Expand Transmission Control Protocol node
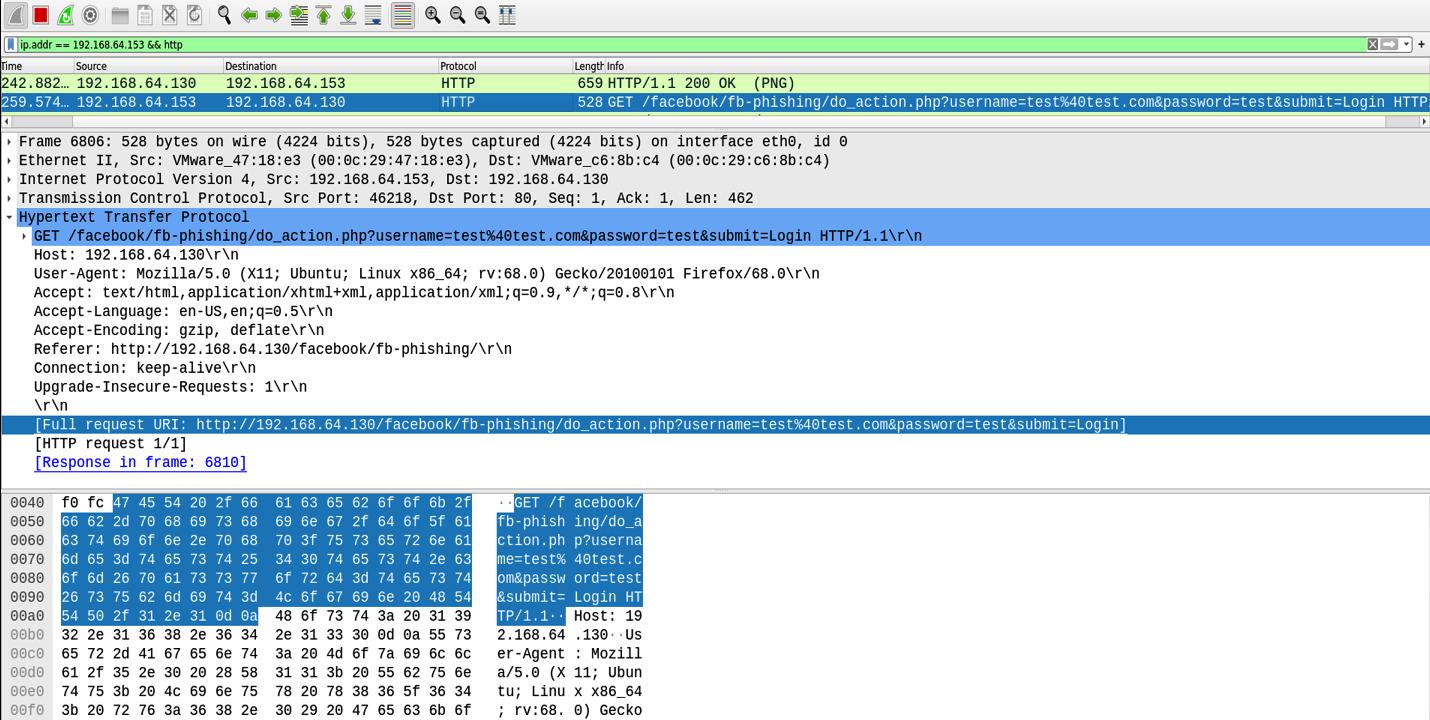Screen dimensions: 1430x720 click(9, 198)
